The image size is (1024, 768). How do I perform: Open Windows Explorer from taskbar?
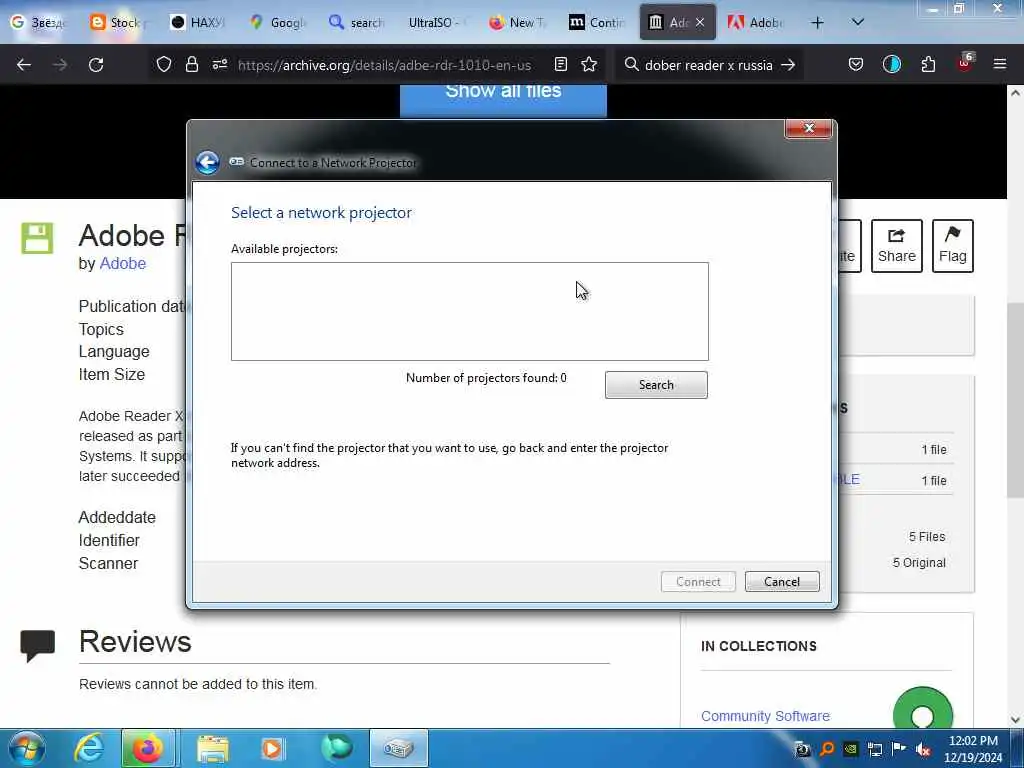pos(213,749)
